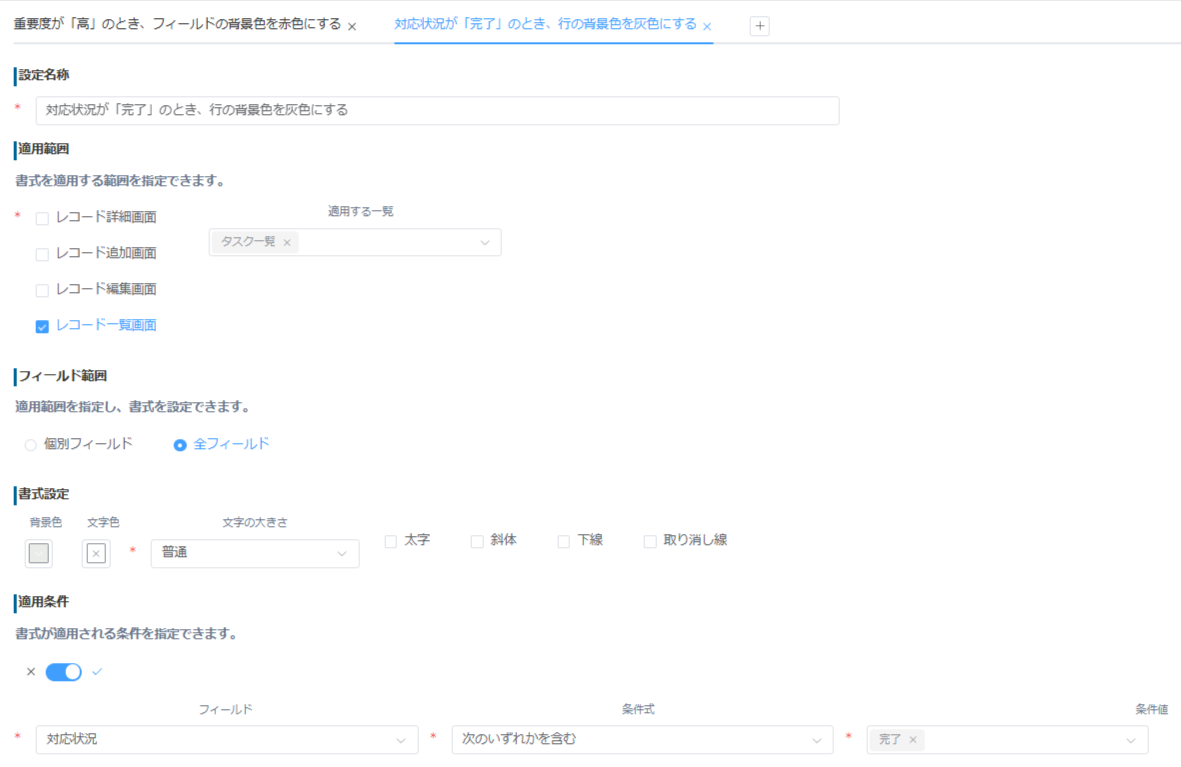Open the 文字色 text color picker
Image resolution: width=1181 pixels, height=767 pixels.
96,554
